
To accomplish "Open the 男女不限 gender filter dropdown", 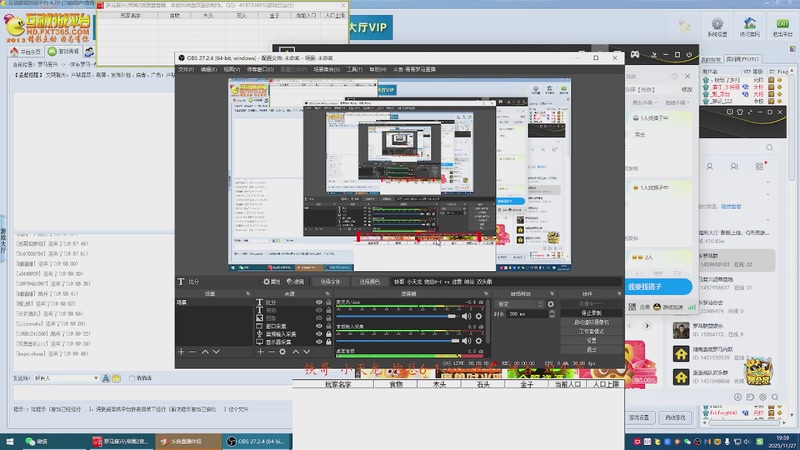I will [x=645, y=103].
